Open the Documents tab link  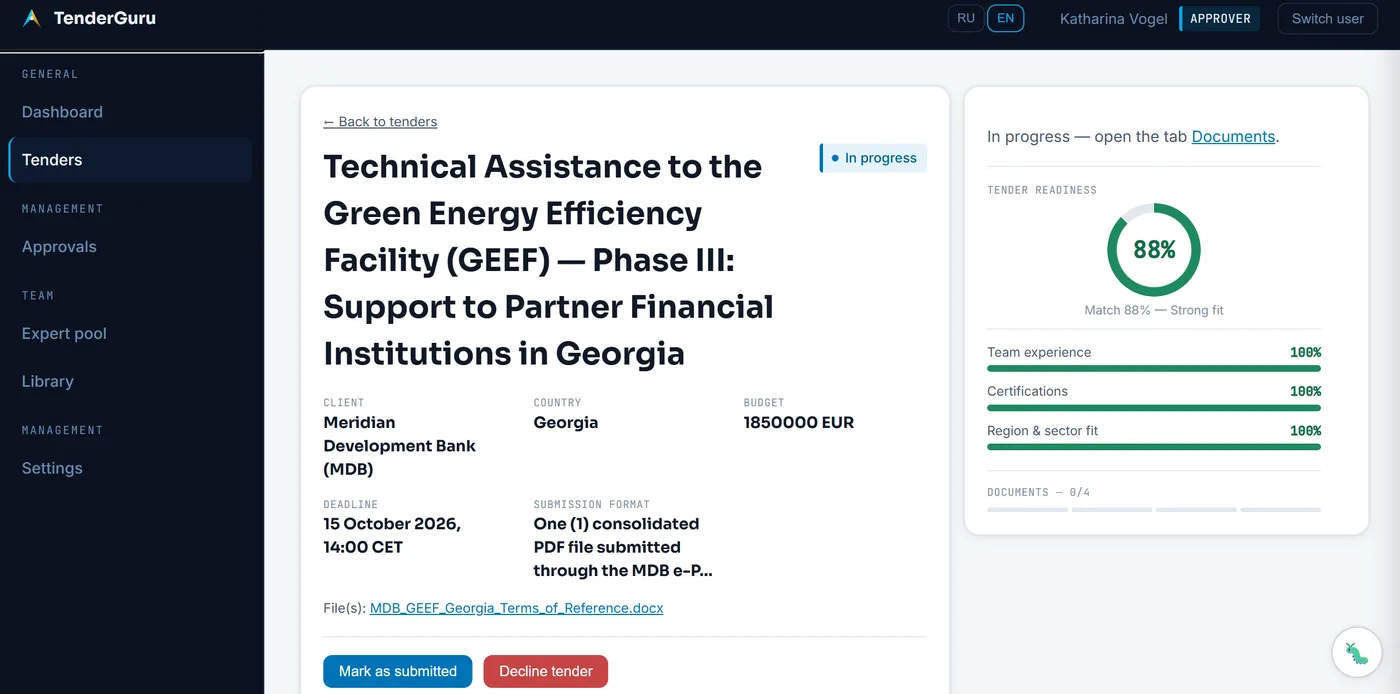pyautogui.click(x=1233, y=137)
